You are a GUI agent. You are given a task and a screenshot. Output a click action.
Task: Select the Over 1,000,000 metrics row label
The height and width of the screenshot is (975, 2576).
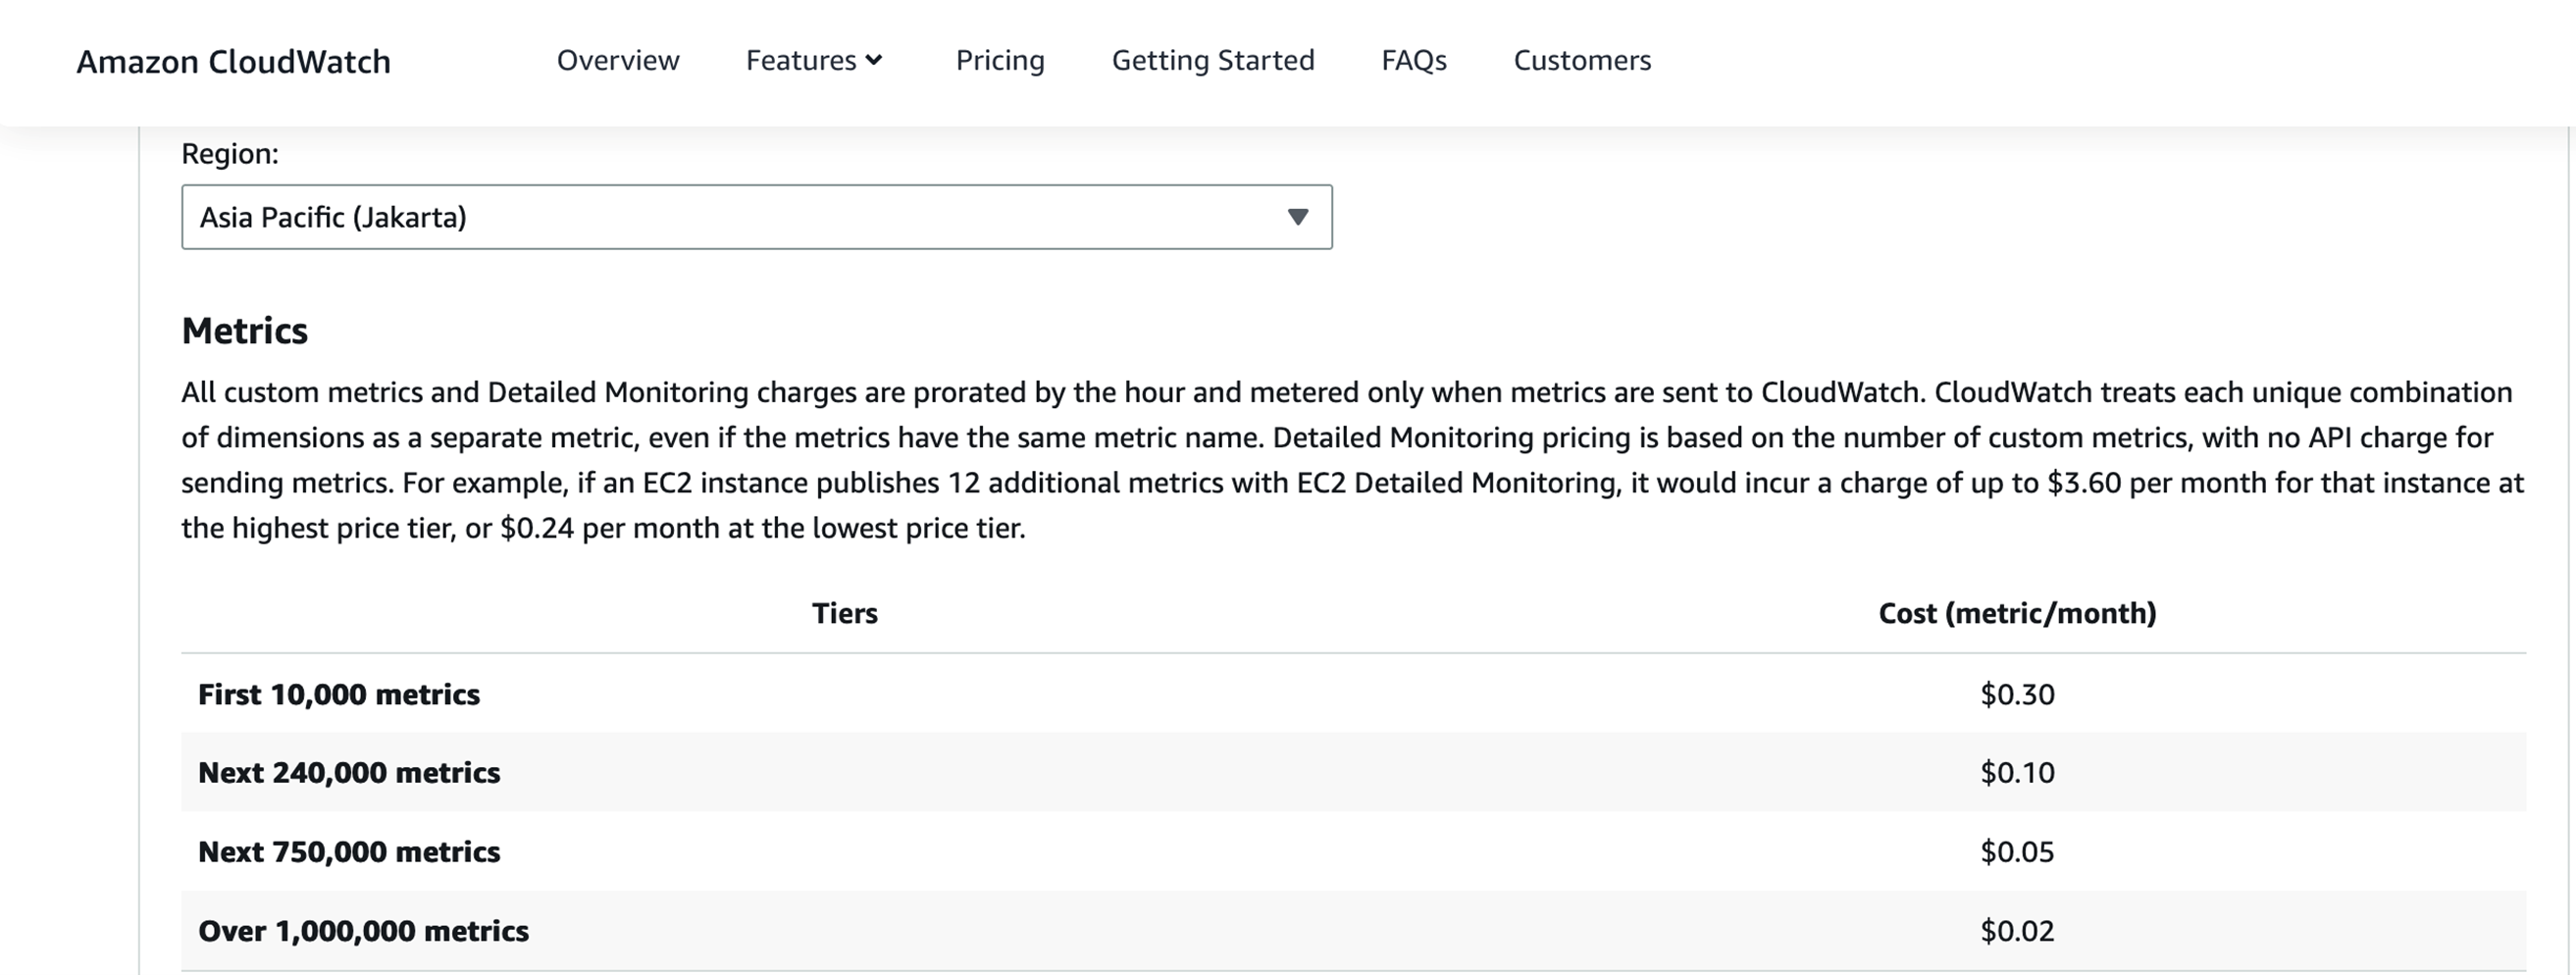coord(363,931)
